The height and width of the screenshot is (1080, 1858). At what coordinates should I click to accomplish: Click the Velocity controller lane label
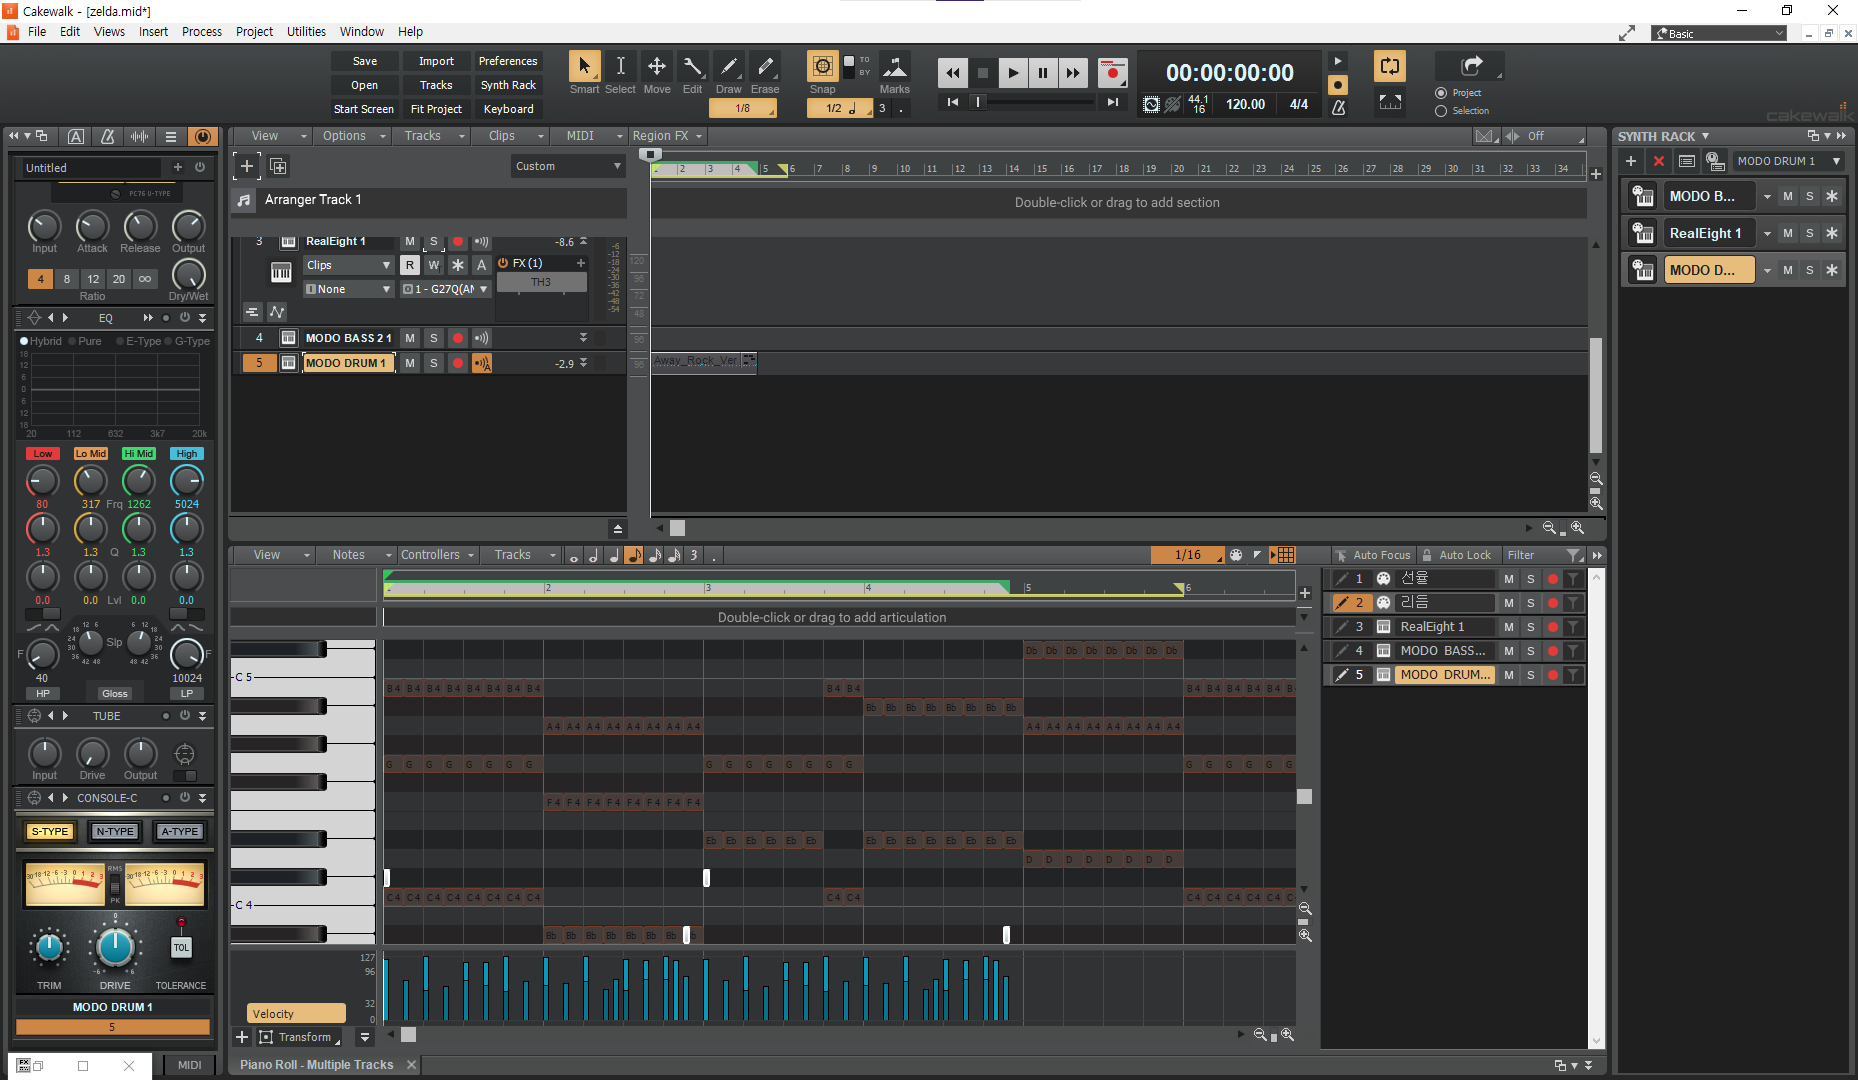click(x=296, y=1013)
